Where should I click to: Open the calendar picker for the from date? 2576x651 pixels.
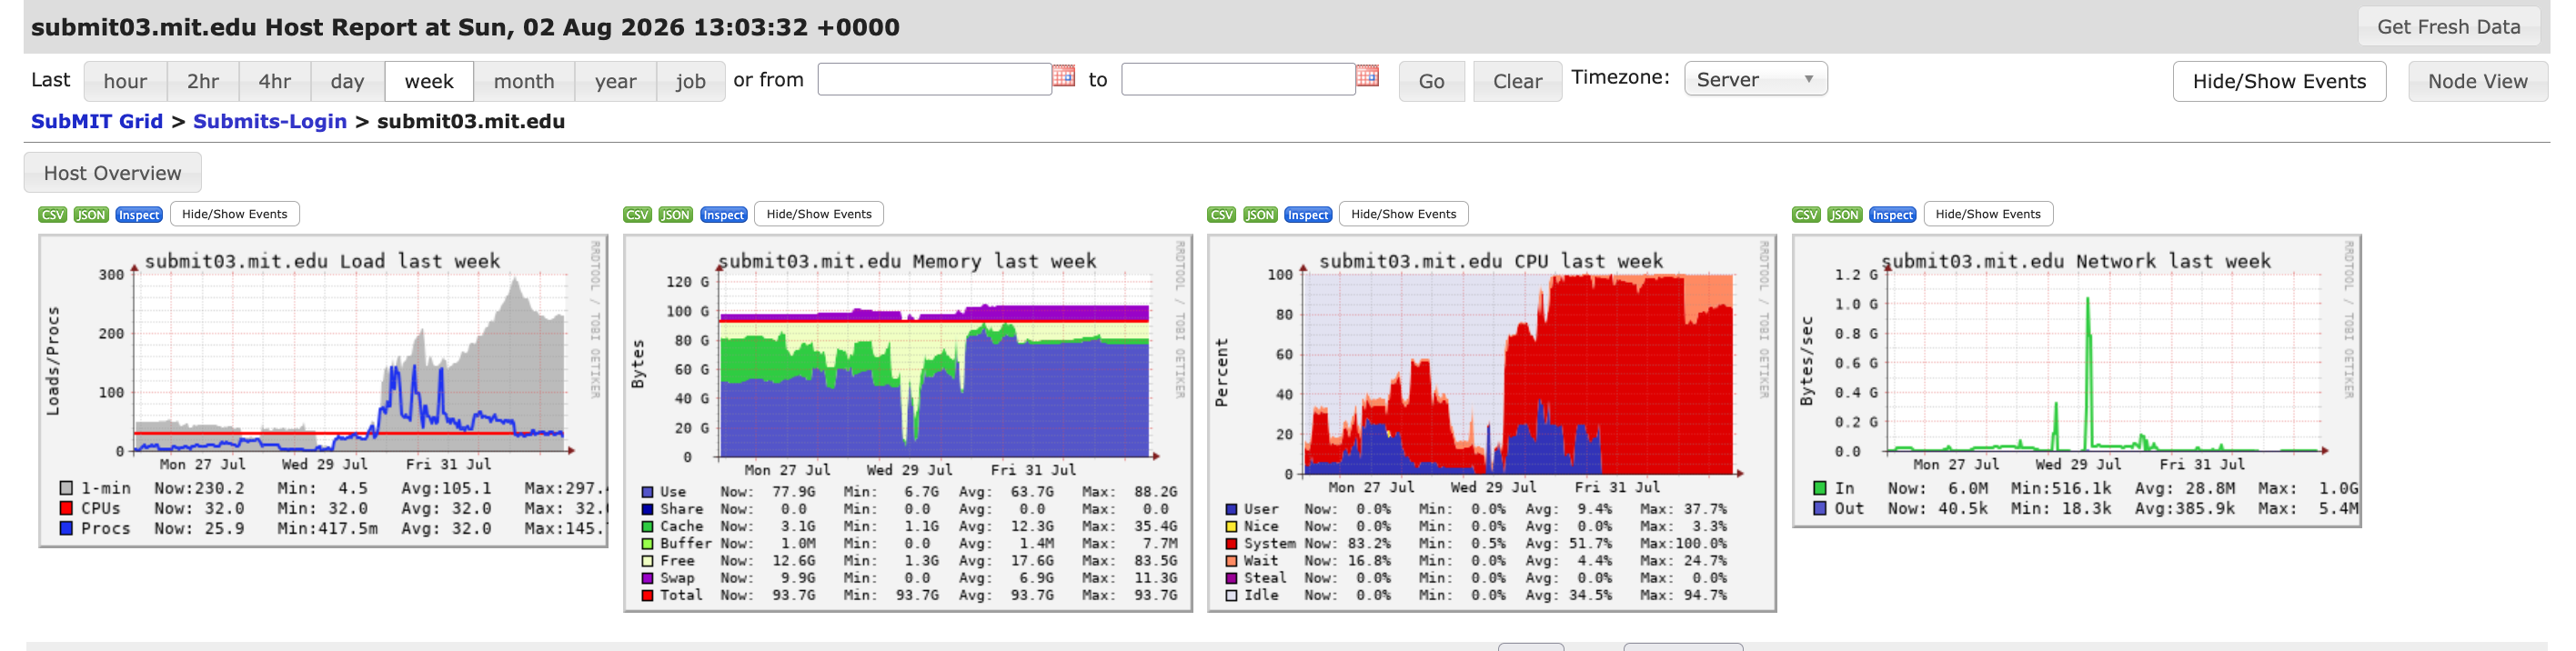click(1064, 76)
